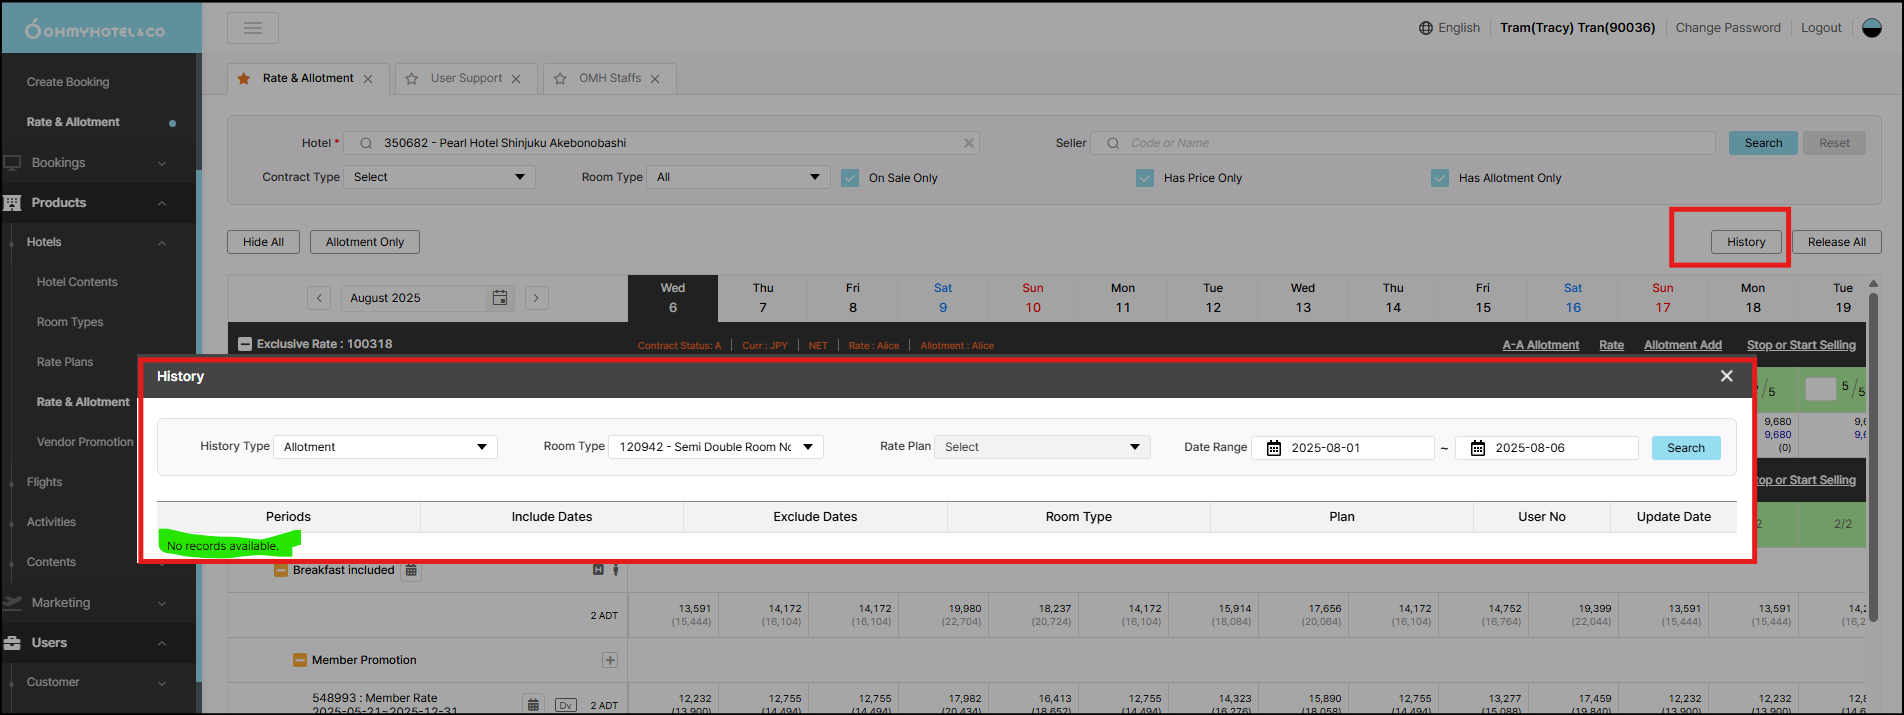Go to next month with right arrow
Viewport: 1904px width, 715px height.
coord(537,298)
